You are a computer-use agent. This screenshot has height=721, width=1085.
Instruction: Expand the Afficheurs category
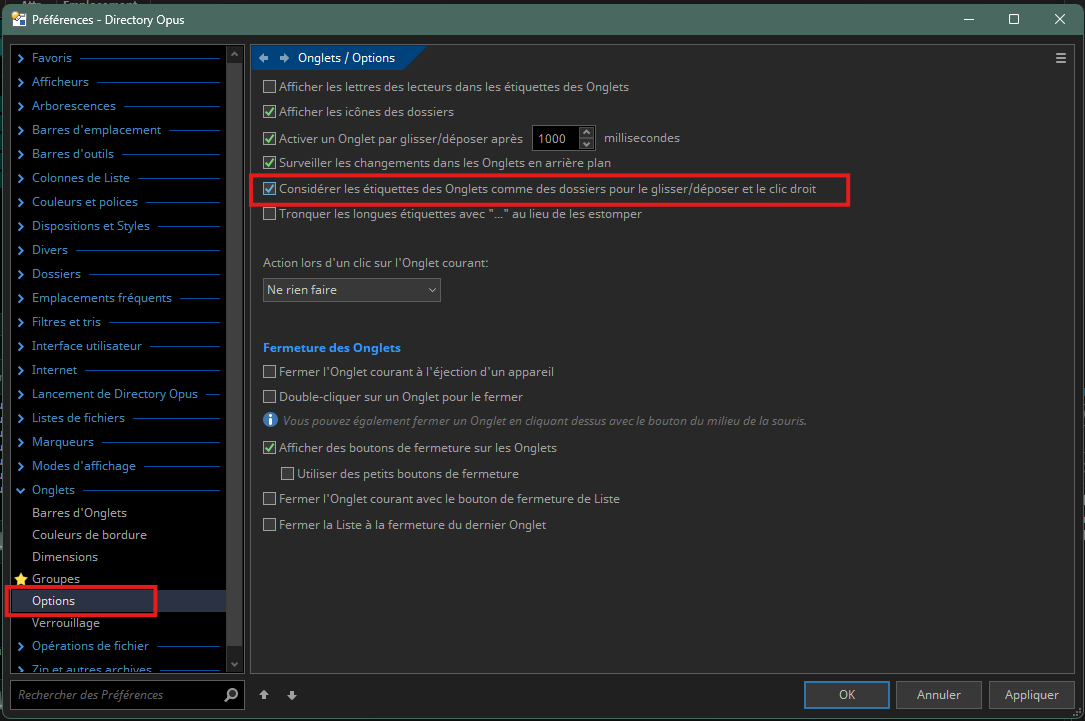(21, 82)
